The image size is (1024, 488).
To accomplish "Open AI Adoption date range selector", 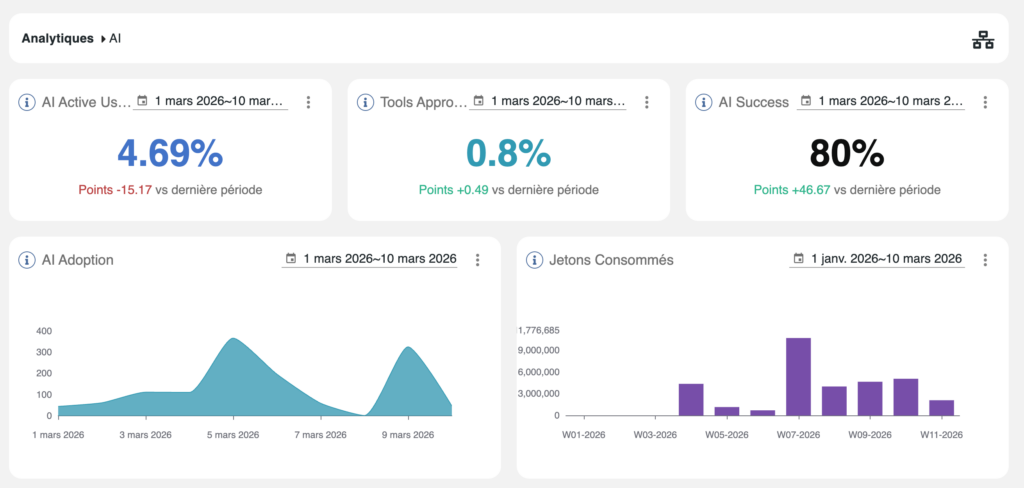I will (x=371, y=260).
